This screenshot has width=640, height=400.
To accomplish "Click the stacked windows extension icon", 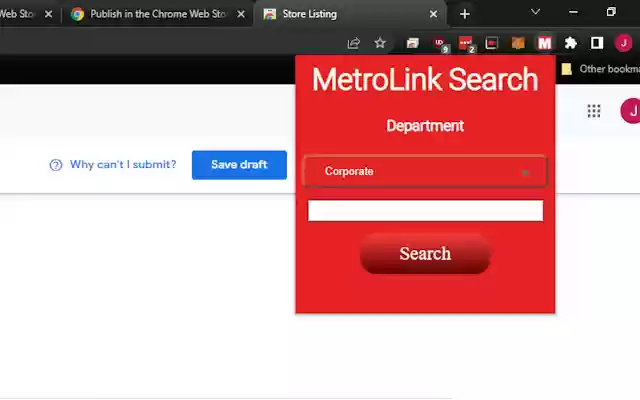I will pyautogui.click(x=413, y=43).
